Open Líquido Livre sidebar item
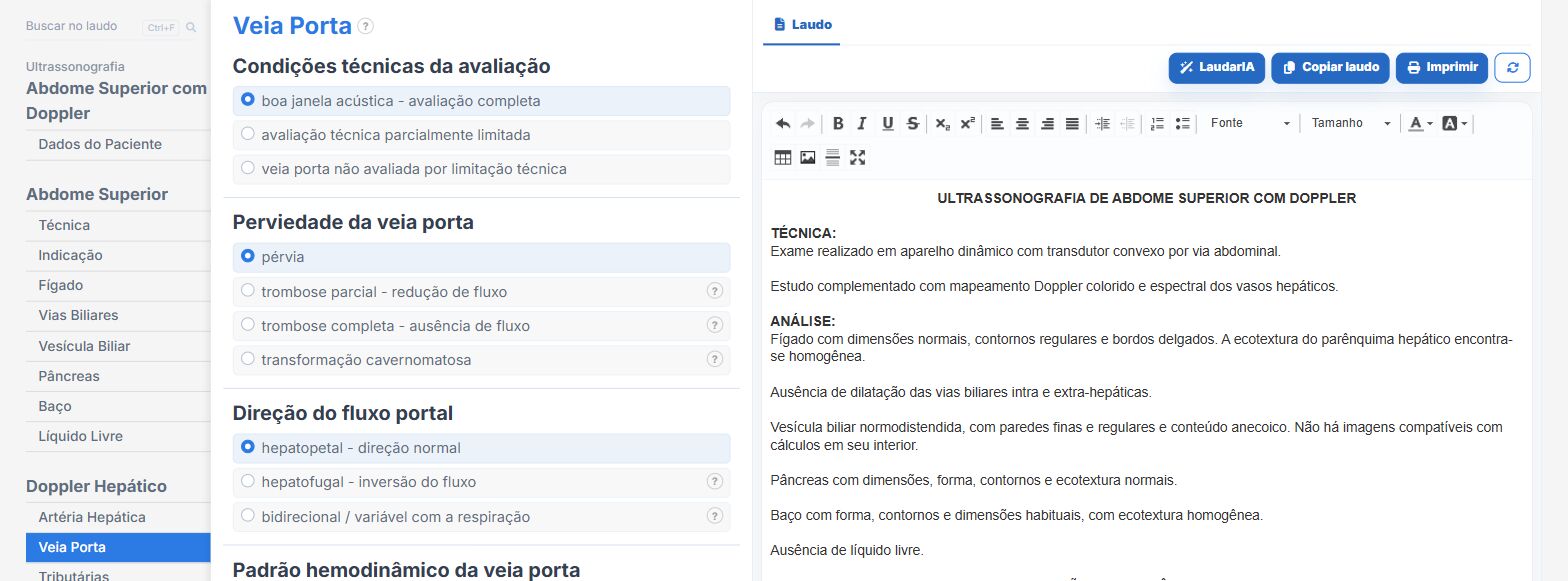 point(118,436)
